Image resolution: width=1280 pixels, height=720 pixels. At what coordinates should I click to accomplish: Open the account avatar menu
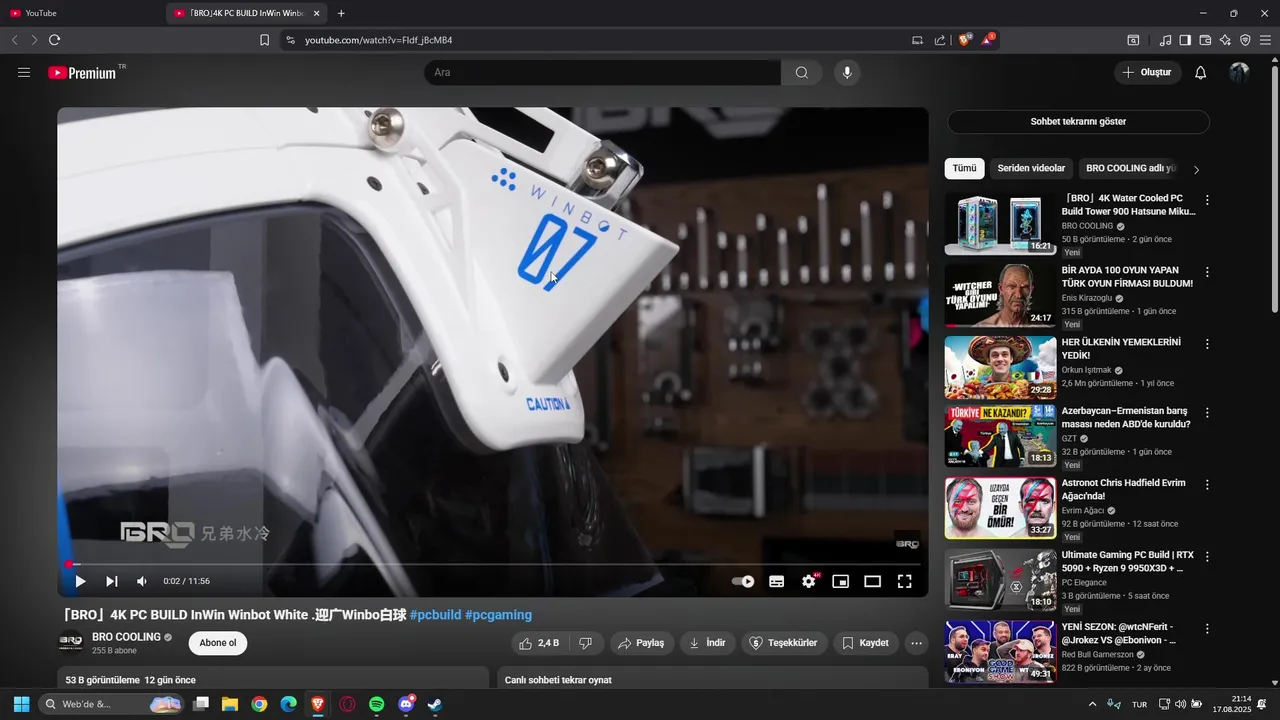[1239, 73]
